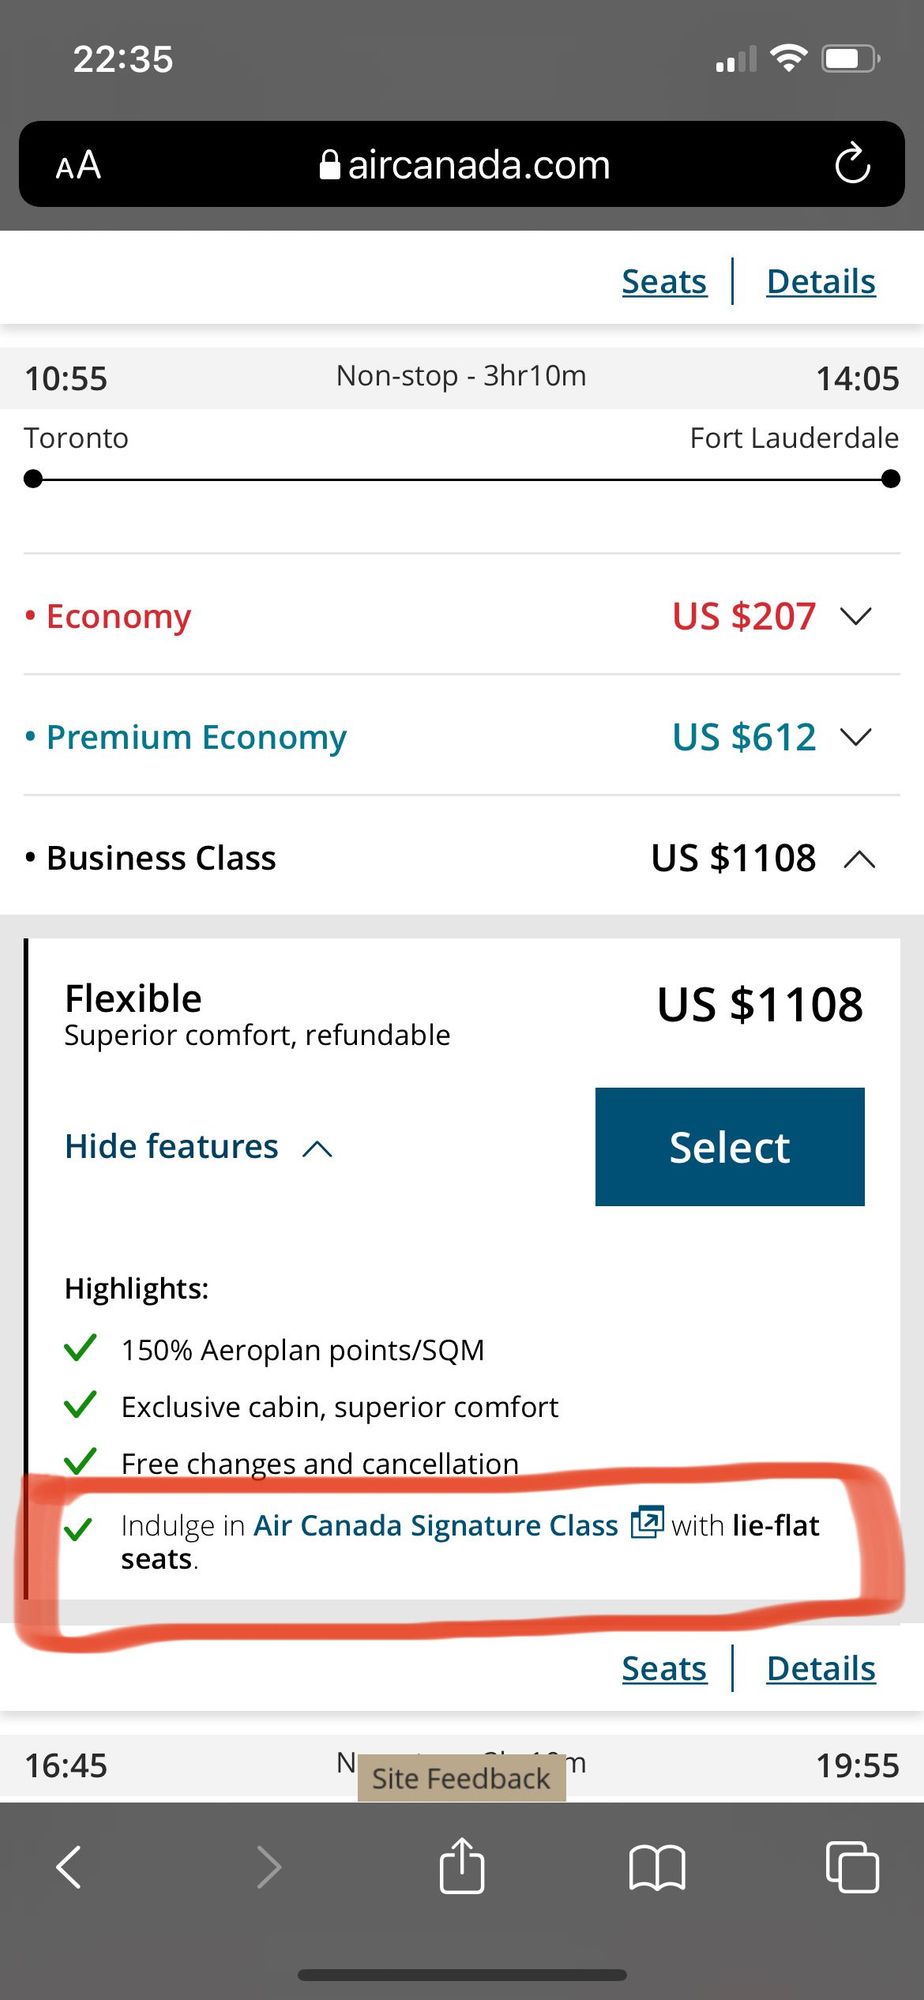Tap the Safari reload page icon

coord(852,164)
